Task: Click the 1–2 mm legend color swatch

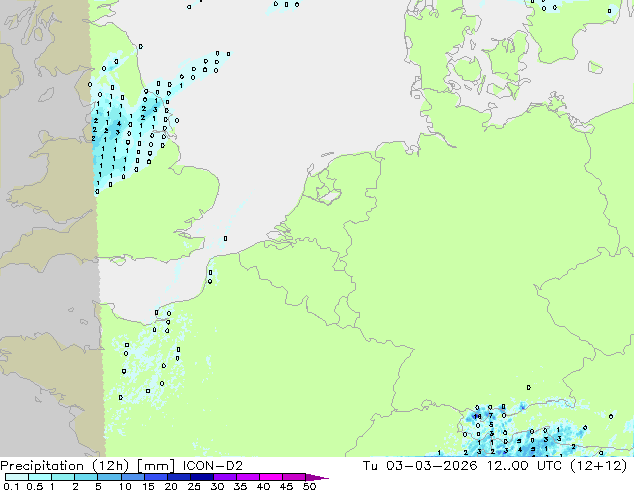Action: pyautogui.click(x=63, y=477)
